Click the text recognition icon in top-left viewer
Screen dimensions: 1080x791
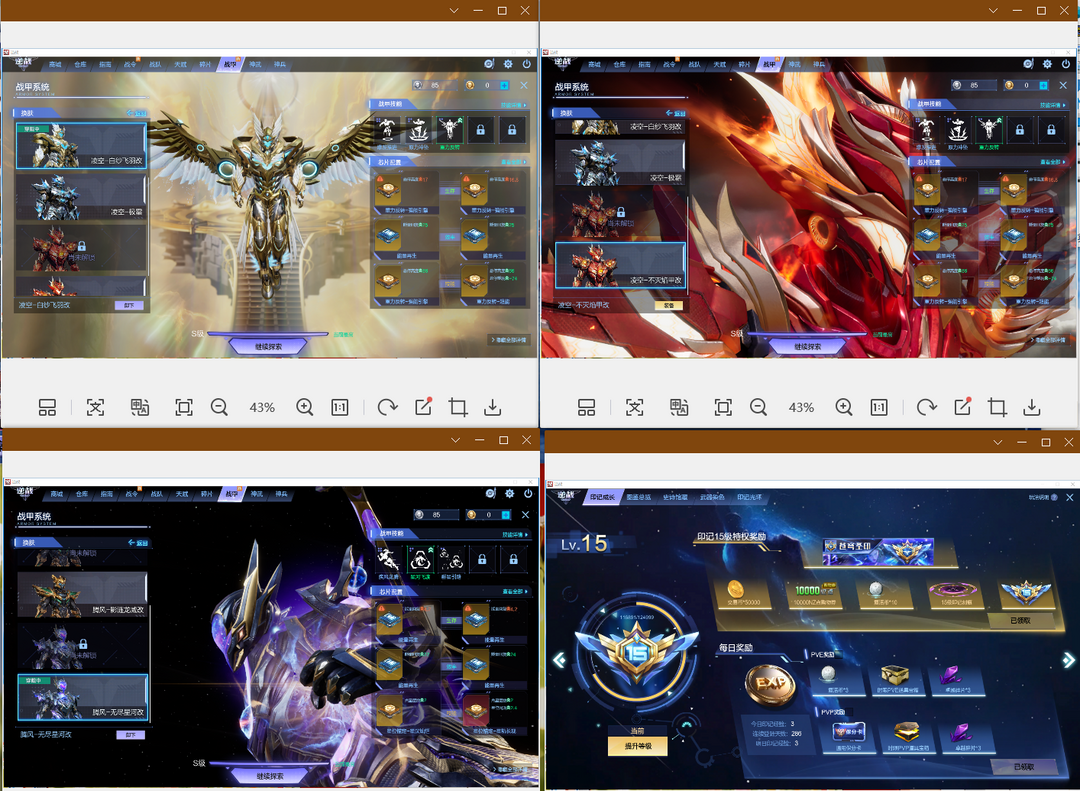coord(95,407)
